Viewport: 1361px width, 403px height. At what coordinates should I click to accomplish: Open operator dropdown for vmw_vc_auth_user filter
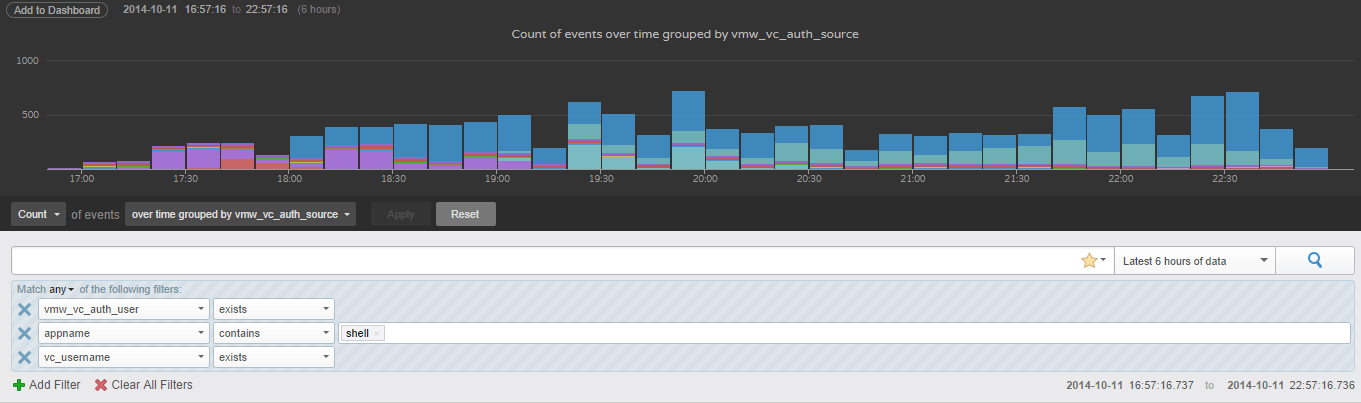point(273,310)
